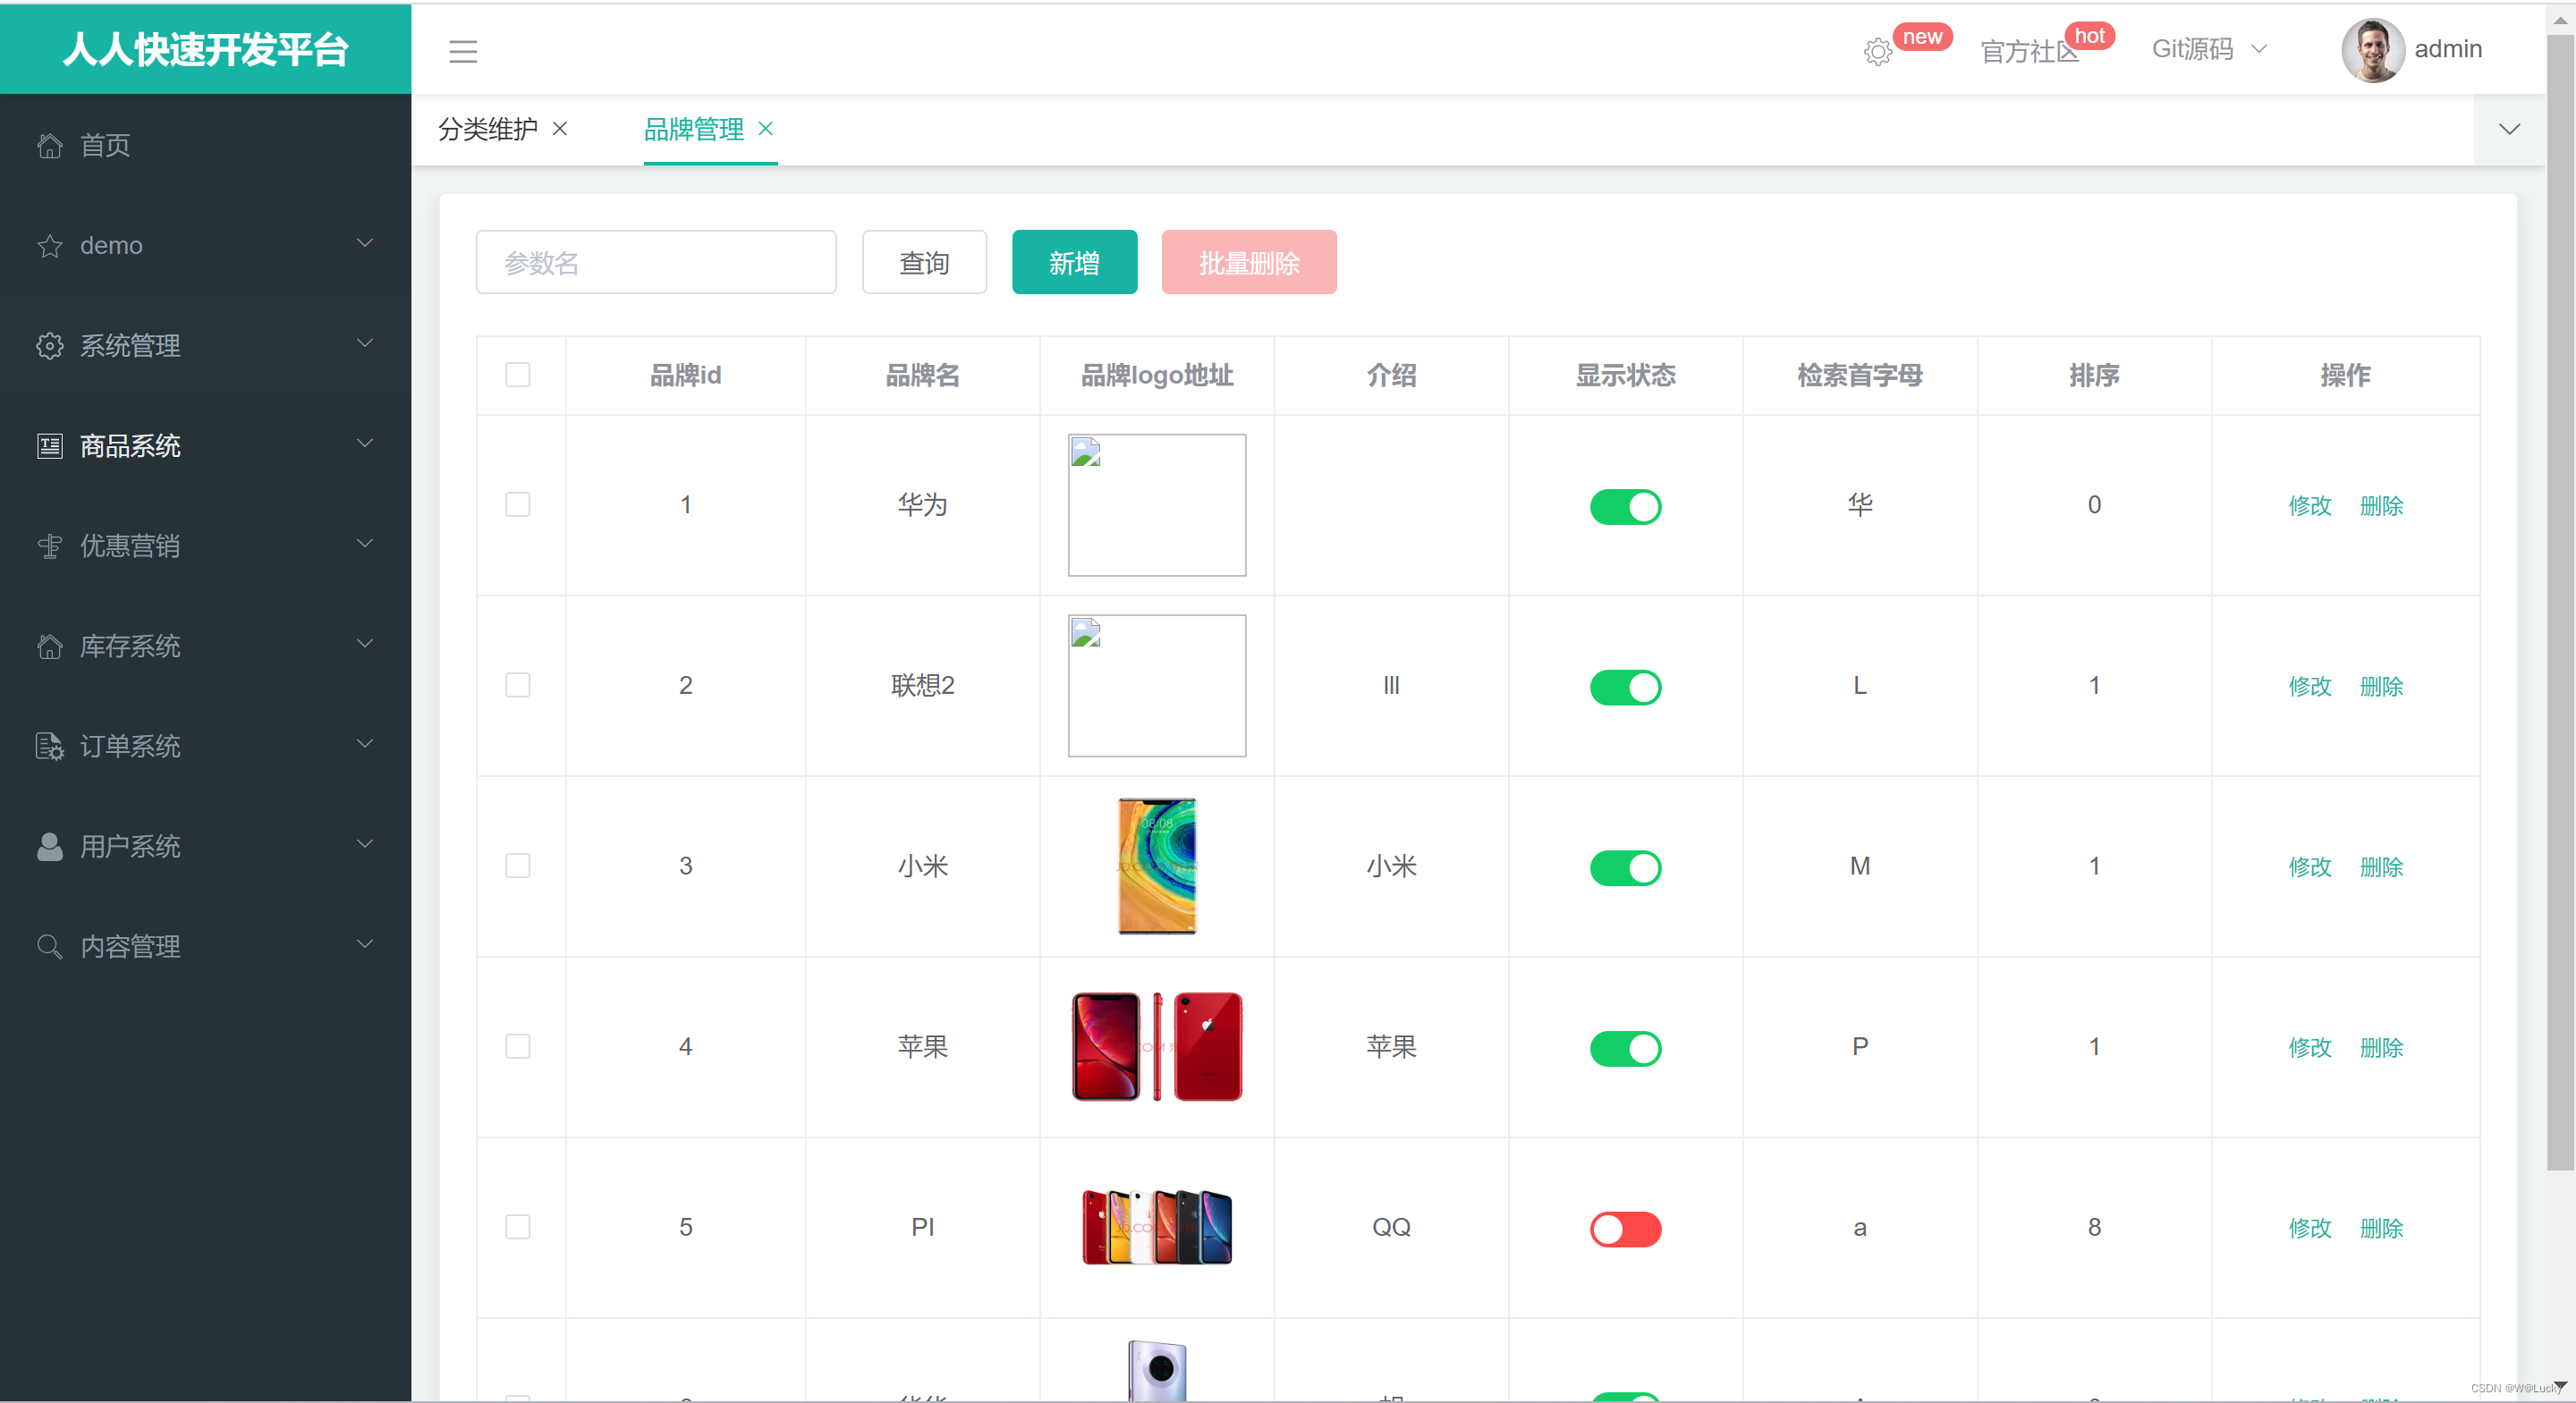Enable the red display switch for PI
2576x1403 pixels.
(1625, 1229)
